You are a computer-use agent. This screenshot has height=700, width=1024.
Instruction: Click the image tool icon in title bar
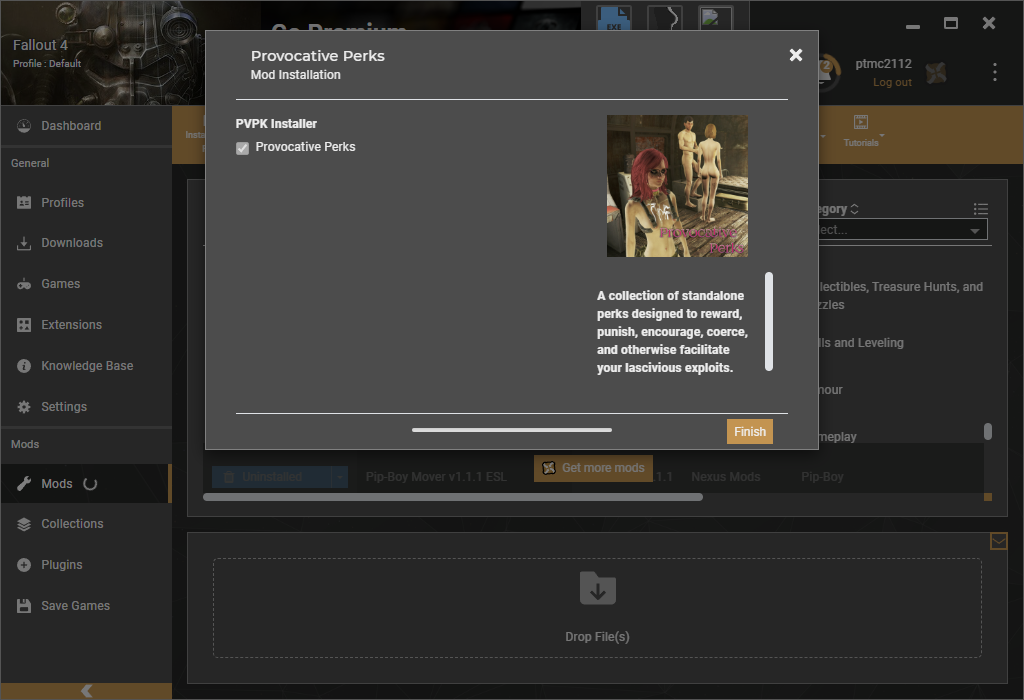click(x=715, y=18)
